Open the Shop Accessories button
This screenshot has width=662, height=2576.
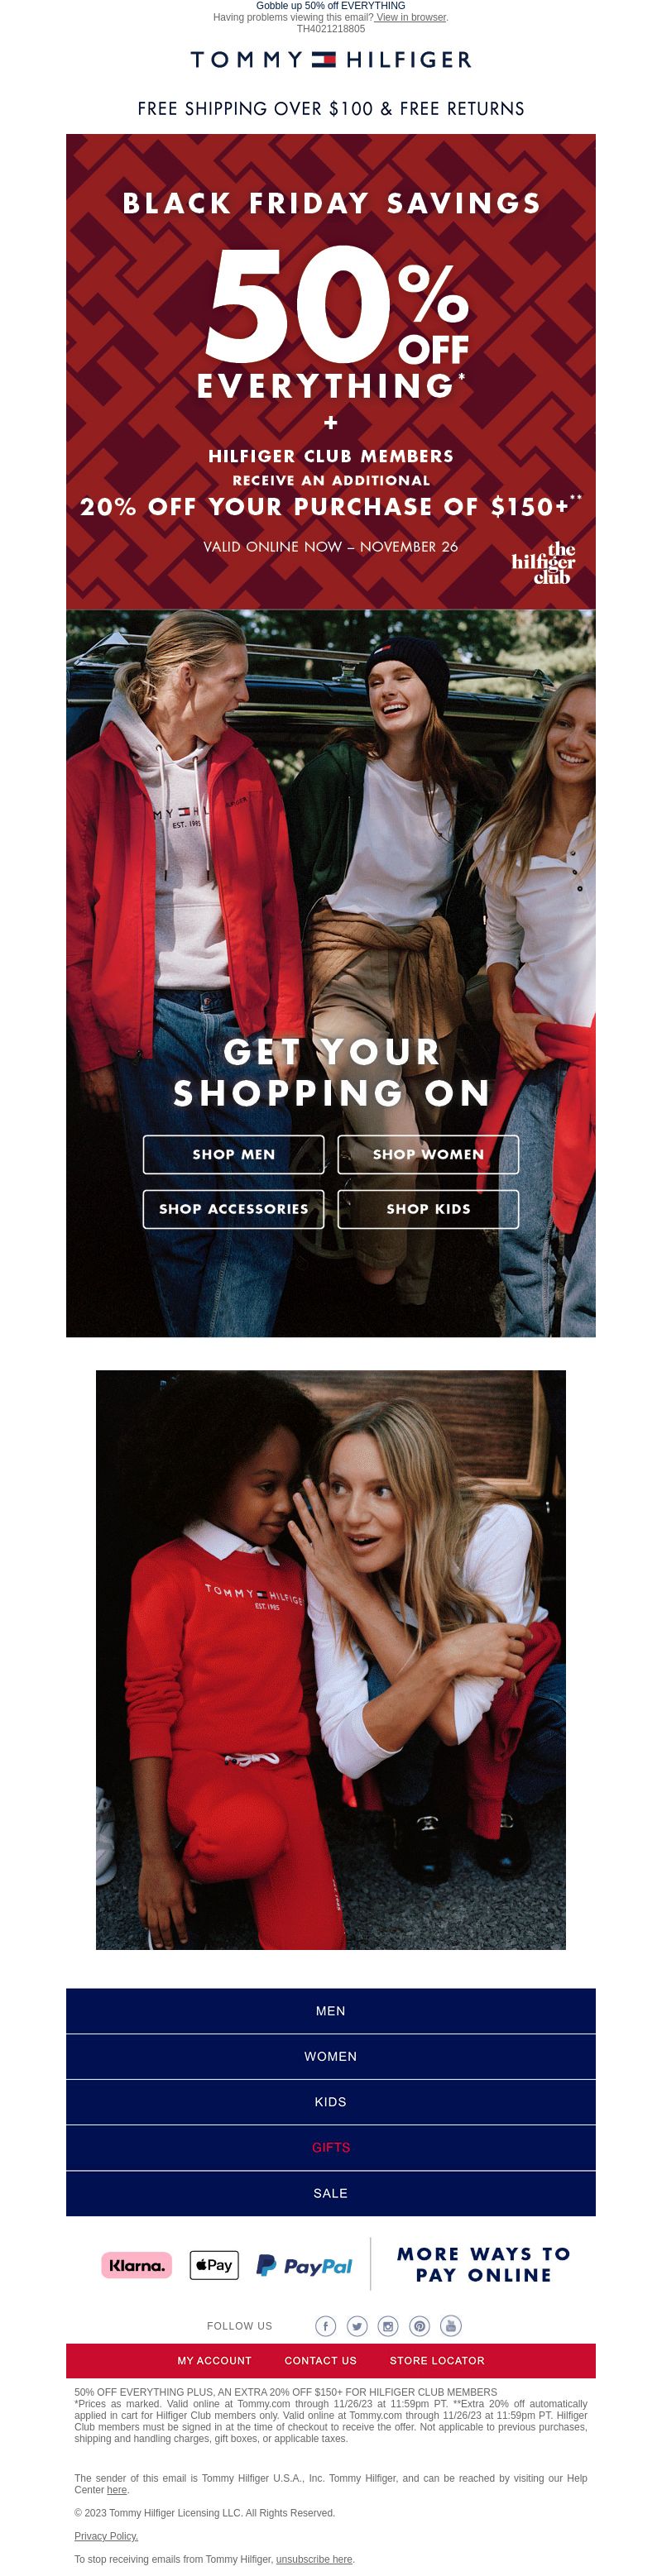click(233, 1208)
